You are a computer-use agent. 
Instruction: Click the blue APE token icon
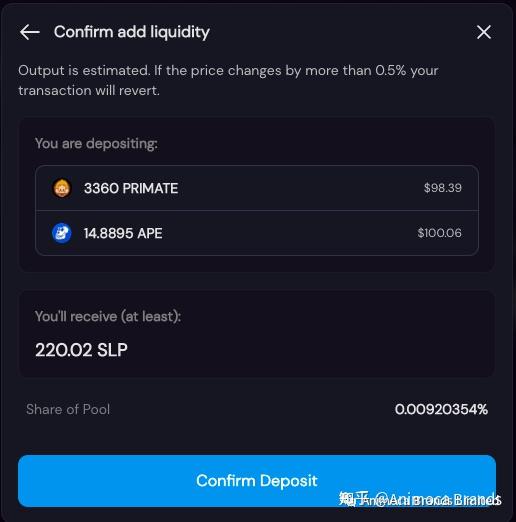pos(62,233)
